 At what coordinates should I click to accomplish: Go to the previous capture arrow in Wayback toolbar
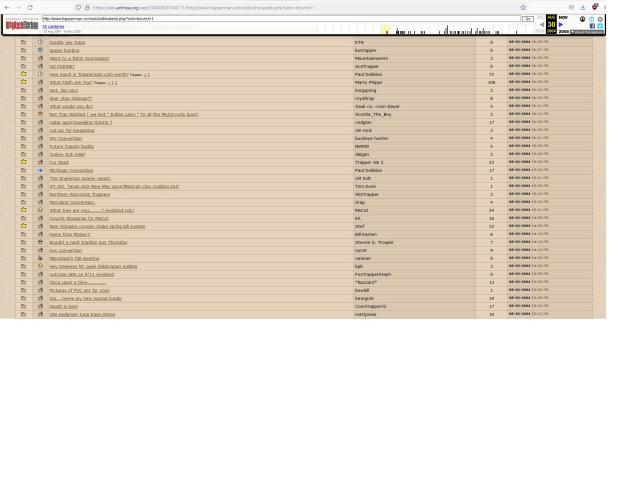[x=542, y=25]
